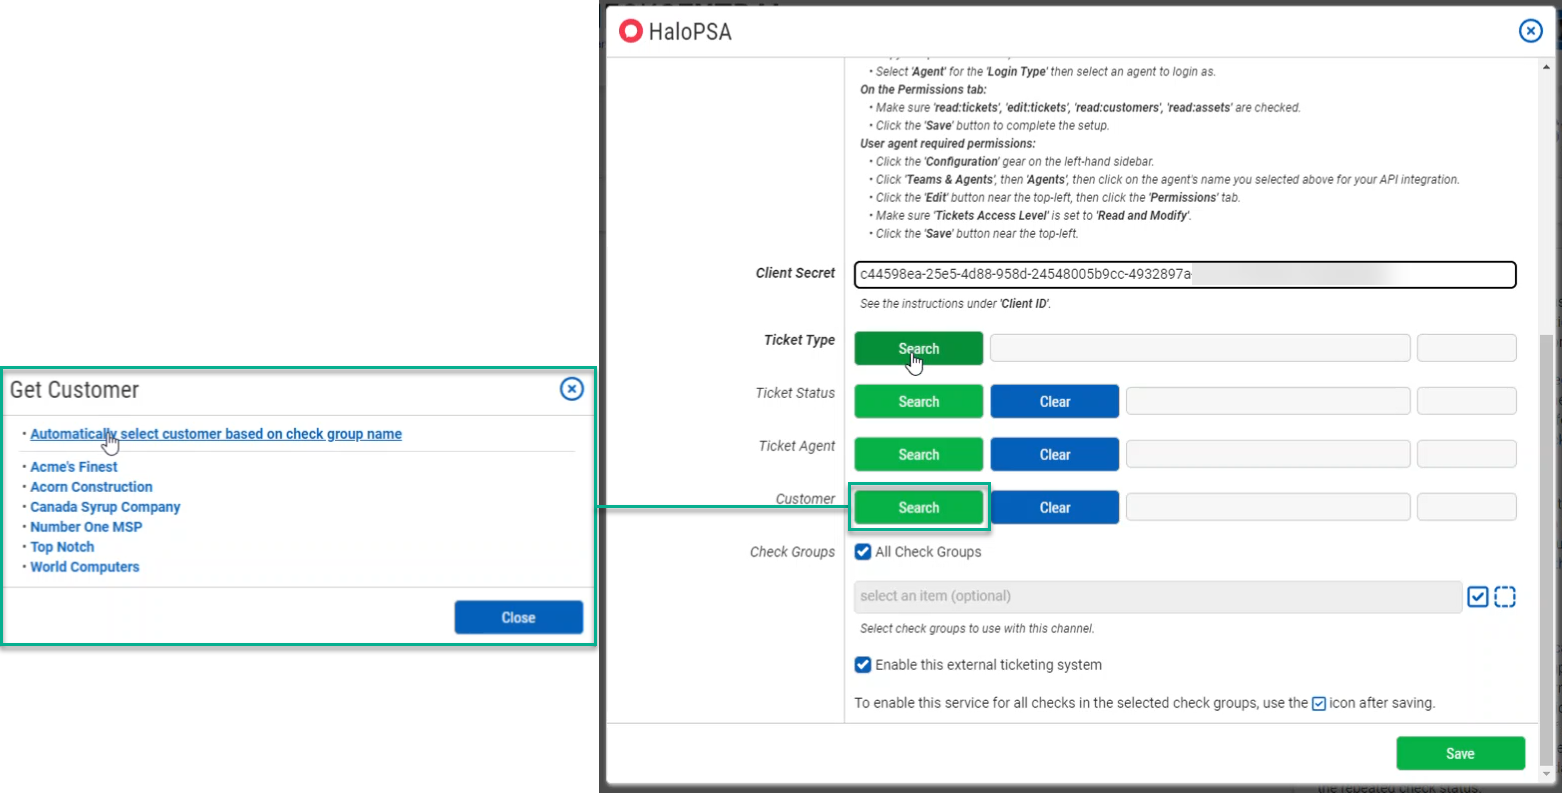Image resolution: width=1562 pixels, height=793 pixels.
Task: Click the HaloPSA logo icon
Action: [x=630, y=31]
